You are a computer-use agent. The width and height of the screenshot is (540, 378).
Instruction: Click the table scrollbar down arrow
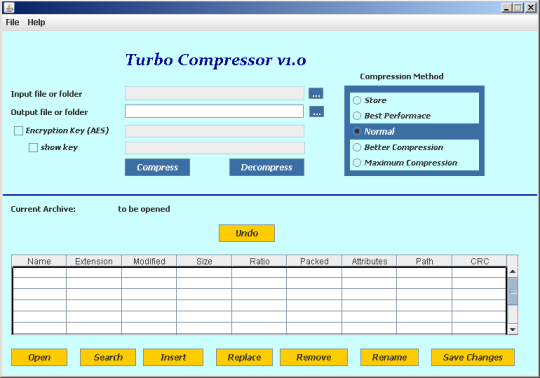click(x=512, y=329)
